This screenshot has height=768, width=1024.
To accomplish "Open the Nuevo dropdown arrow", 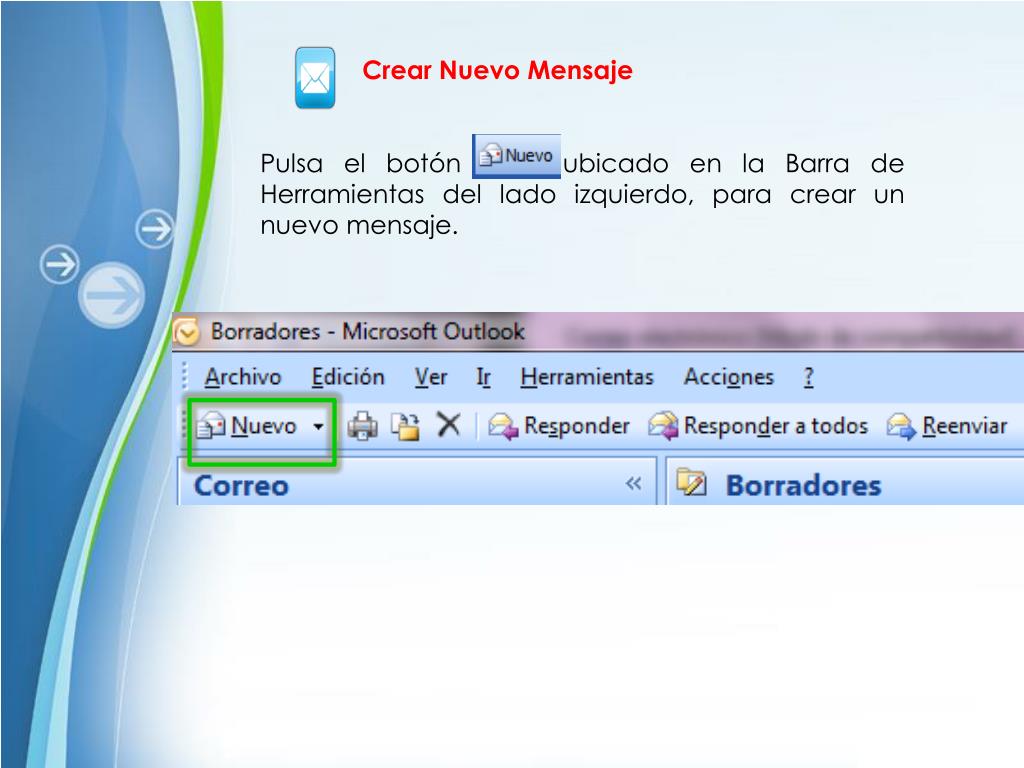I will pyautogui.click(x=318, y=426).
